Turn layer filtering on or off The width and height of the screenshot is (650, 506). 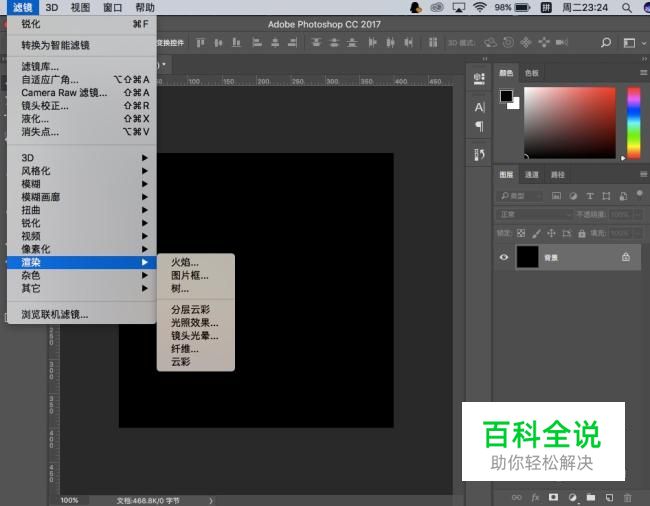640,194
